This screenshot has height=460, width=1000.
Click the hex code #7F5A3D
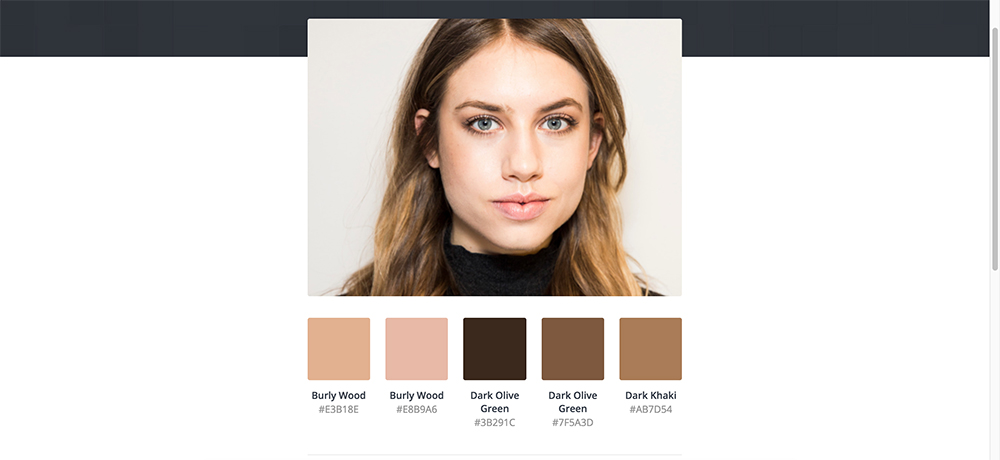point(573,423)
